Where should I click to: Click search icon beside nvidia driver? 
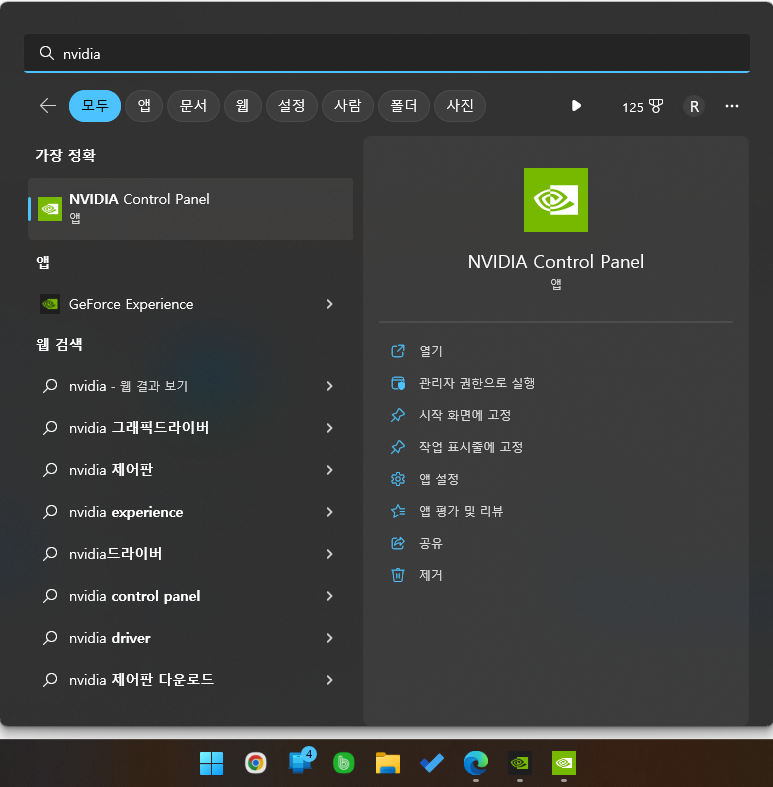(x=50, y=638)
